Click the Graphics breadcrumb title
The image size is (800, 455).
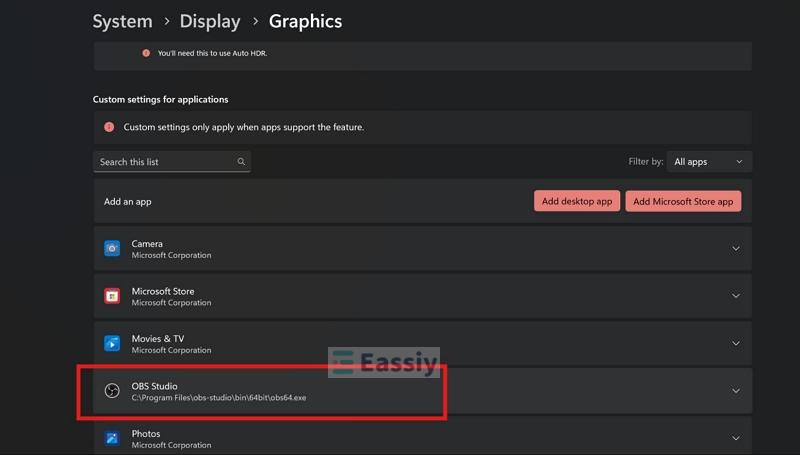coord(306,21)
